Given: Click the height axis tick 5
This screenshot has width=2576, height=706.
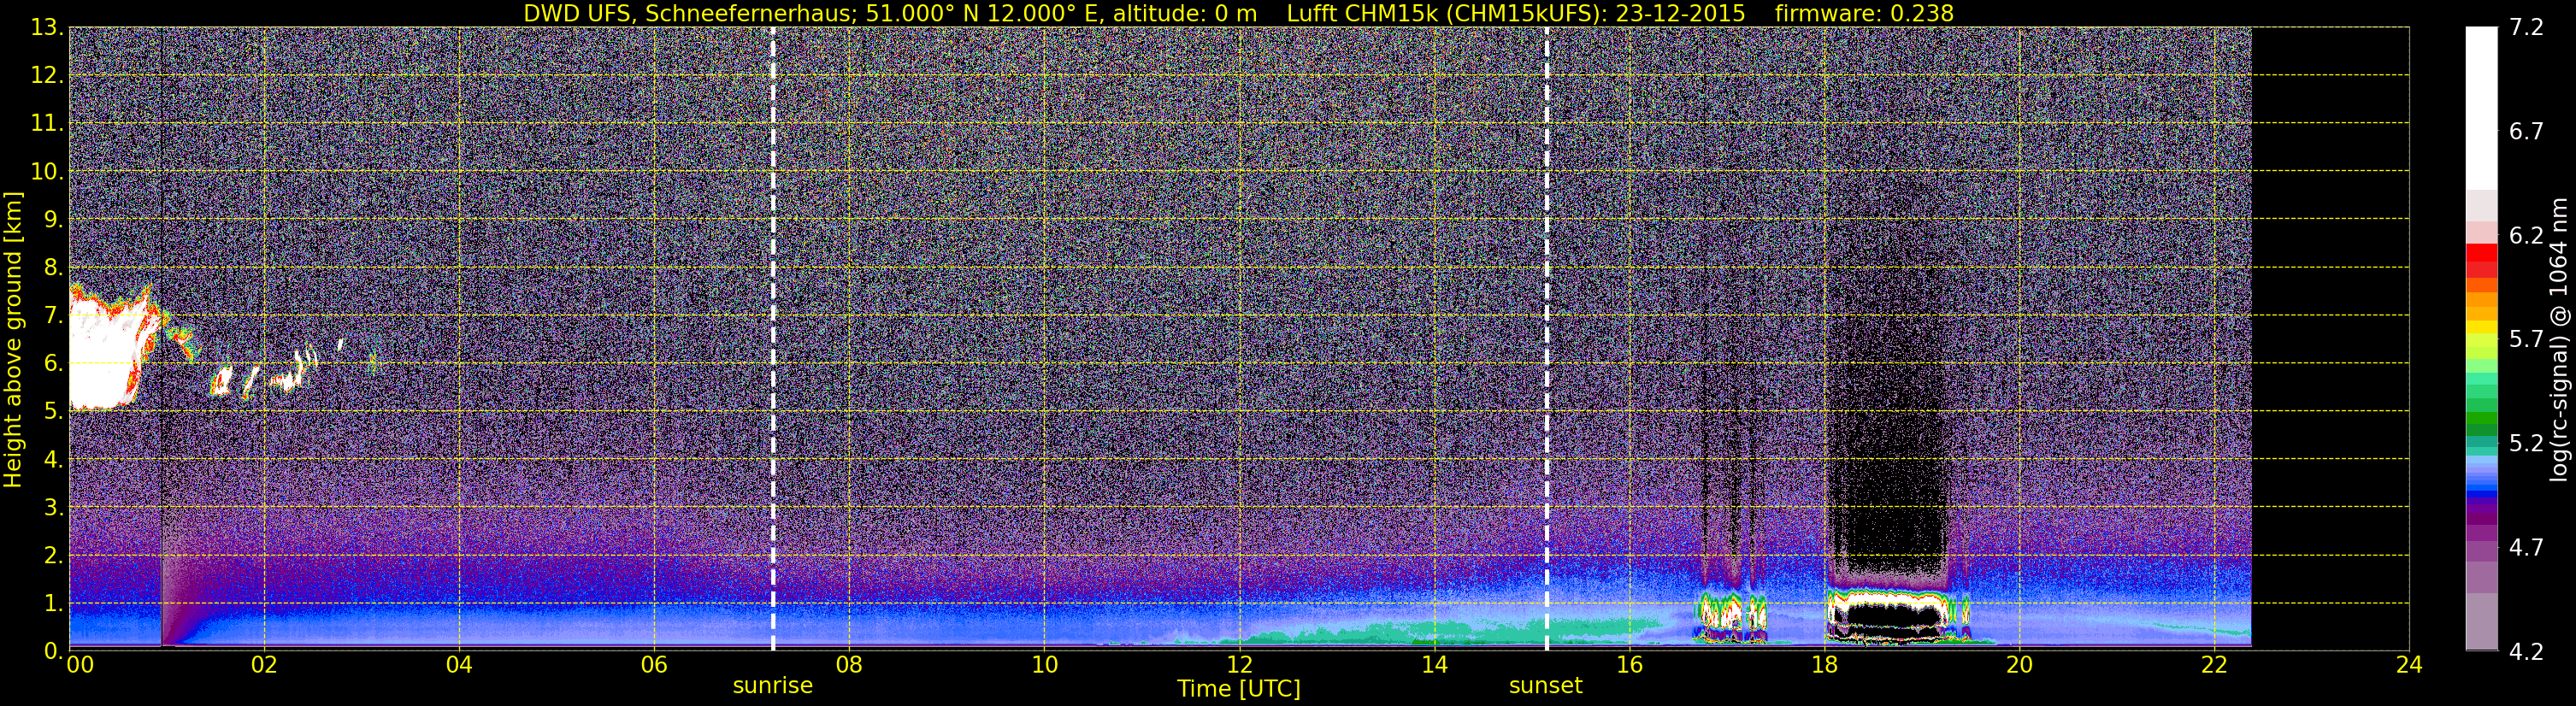Looking at the screenshot, I should tap(52, 412).
